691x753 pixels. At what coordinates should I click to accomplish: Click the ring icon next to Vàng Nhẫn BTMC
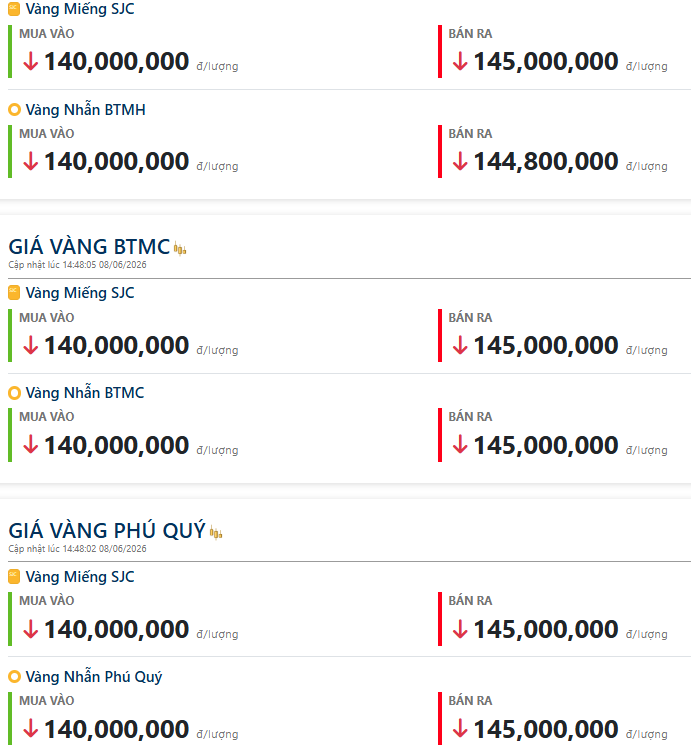[x=14, y=393]
